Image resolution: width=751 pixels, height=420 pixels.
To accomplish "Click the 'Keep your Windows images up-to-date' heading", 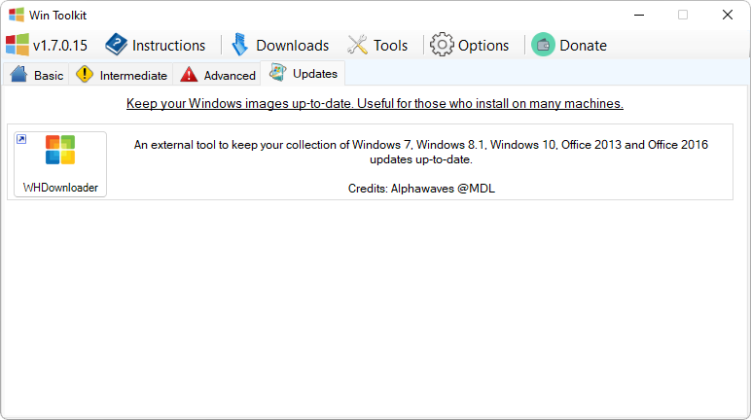I will click(x=375, y=103).
